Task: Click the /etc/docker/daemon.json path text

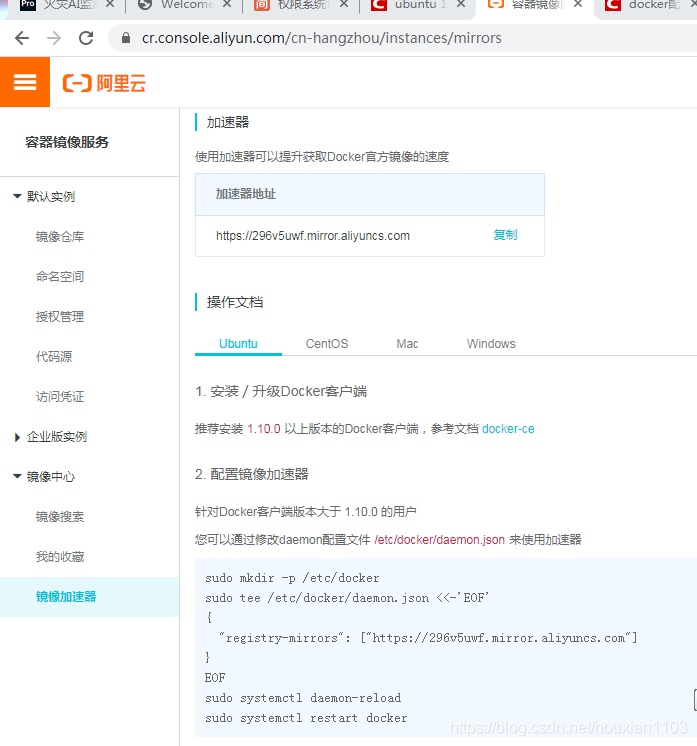Action: tap(440, 540)
